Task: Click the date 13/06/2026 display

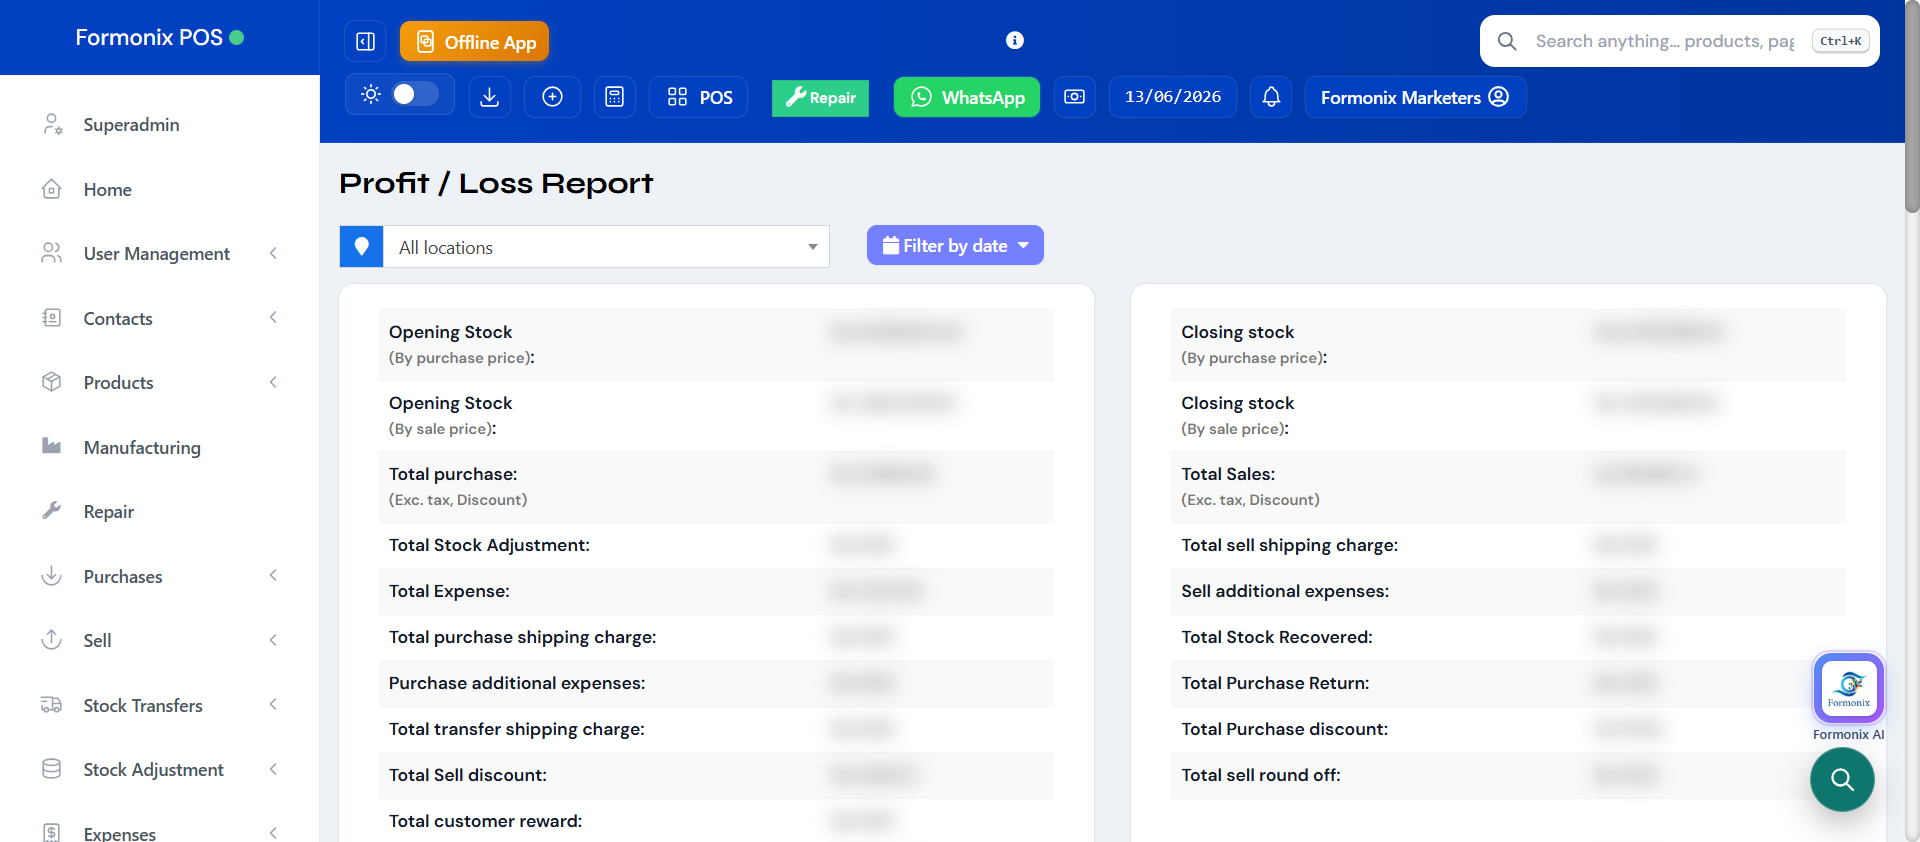Action: 1173,97
